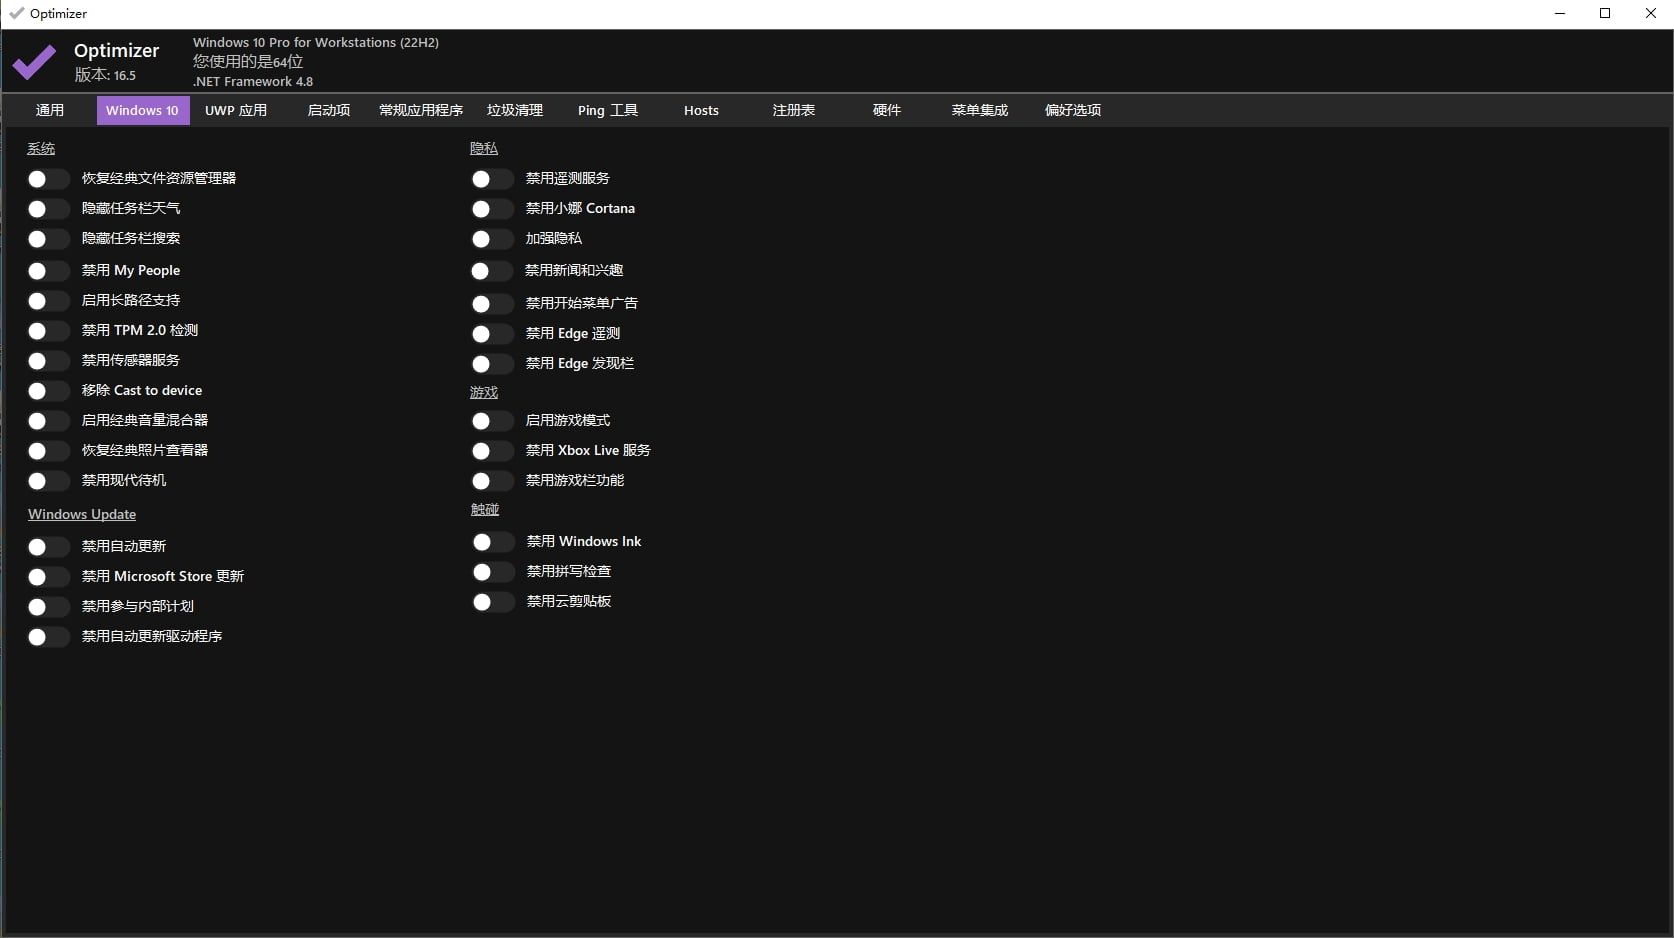Toggle 恢复经典照片查看器 switch
This screenshot has height=938, width=1674.
coord(47,451)
